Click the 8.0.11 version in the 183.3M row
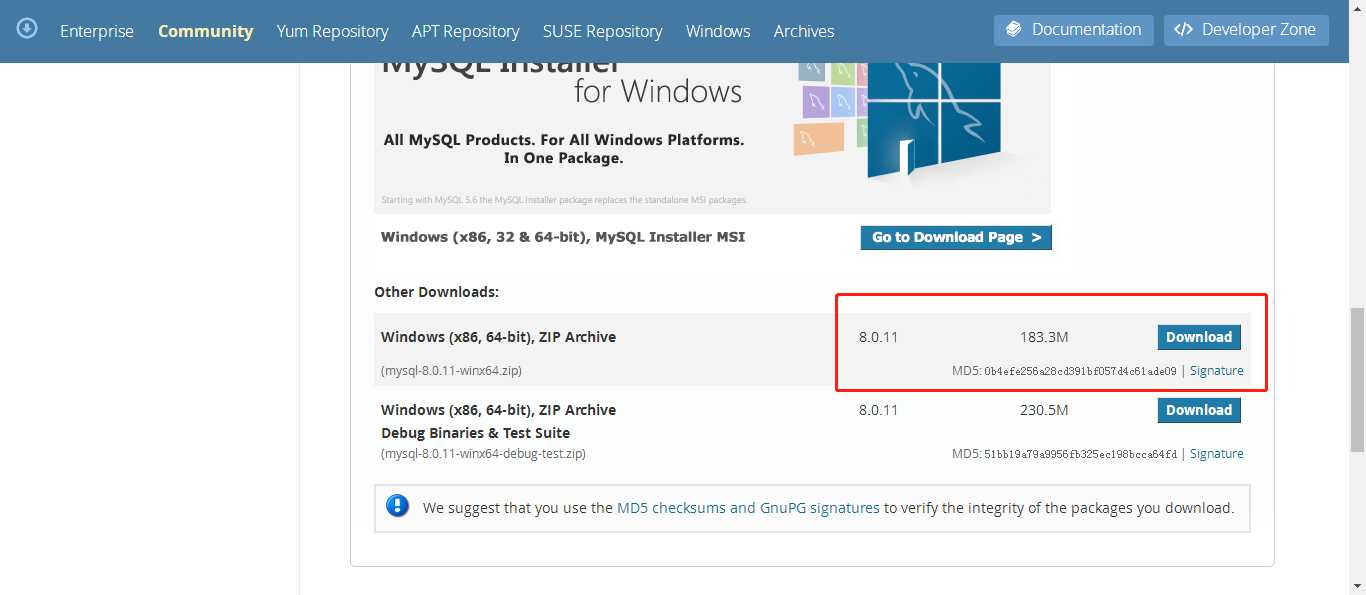1366x595 pixels. (879, 337)
